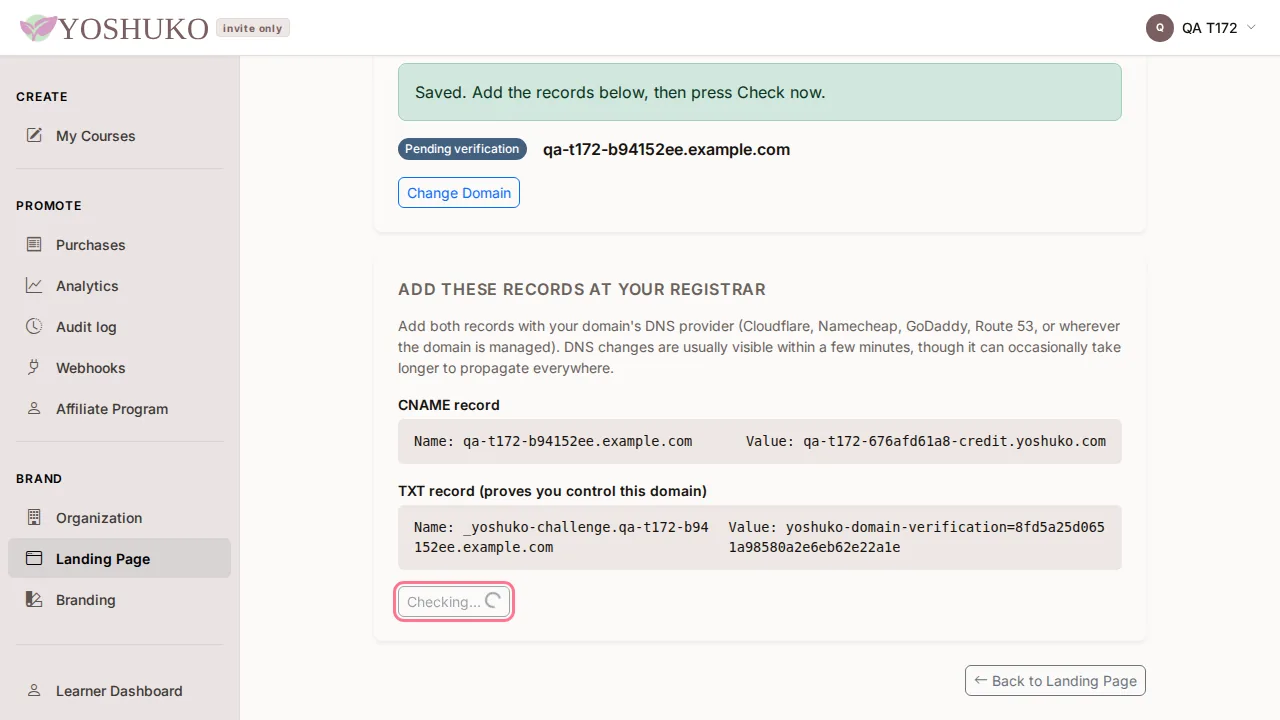Click the CNAME record name text
This screenshot has width=1280, height=720.
pyautogui.click(x=553, y=441)
